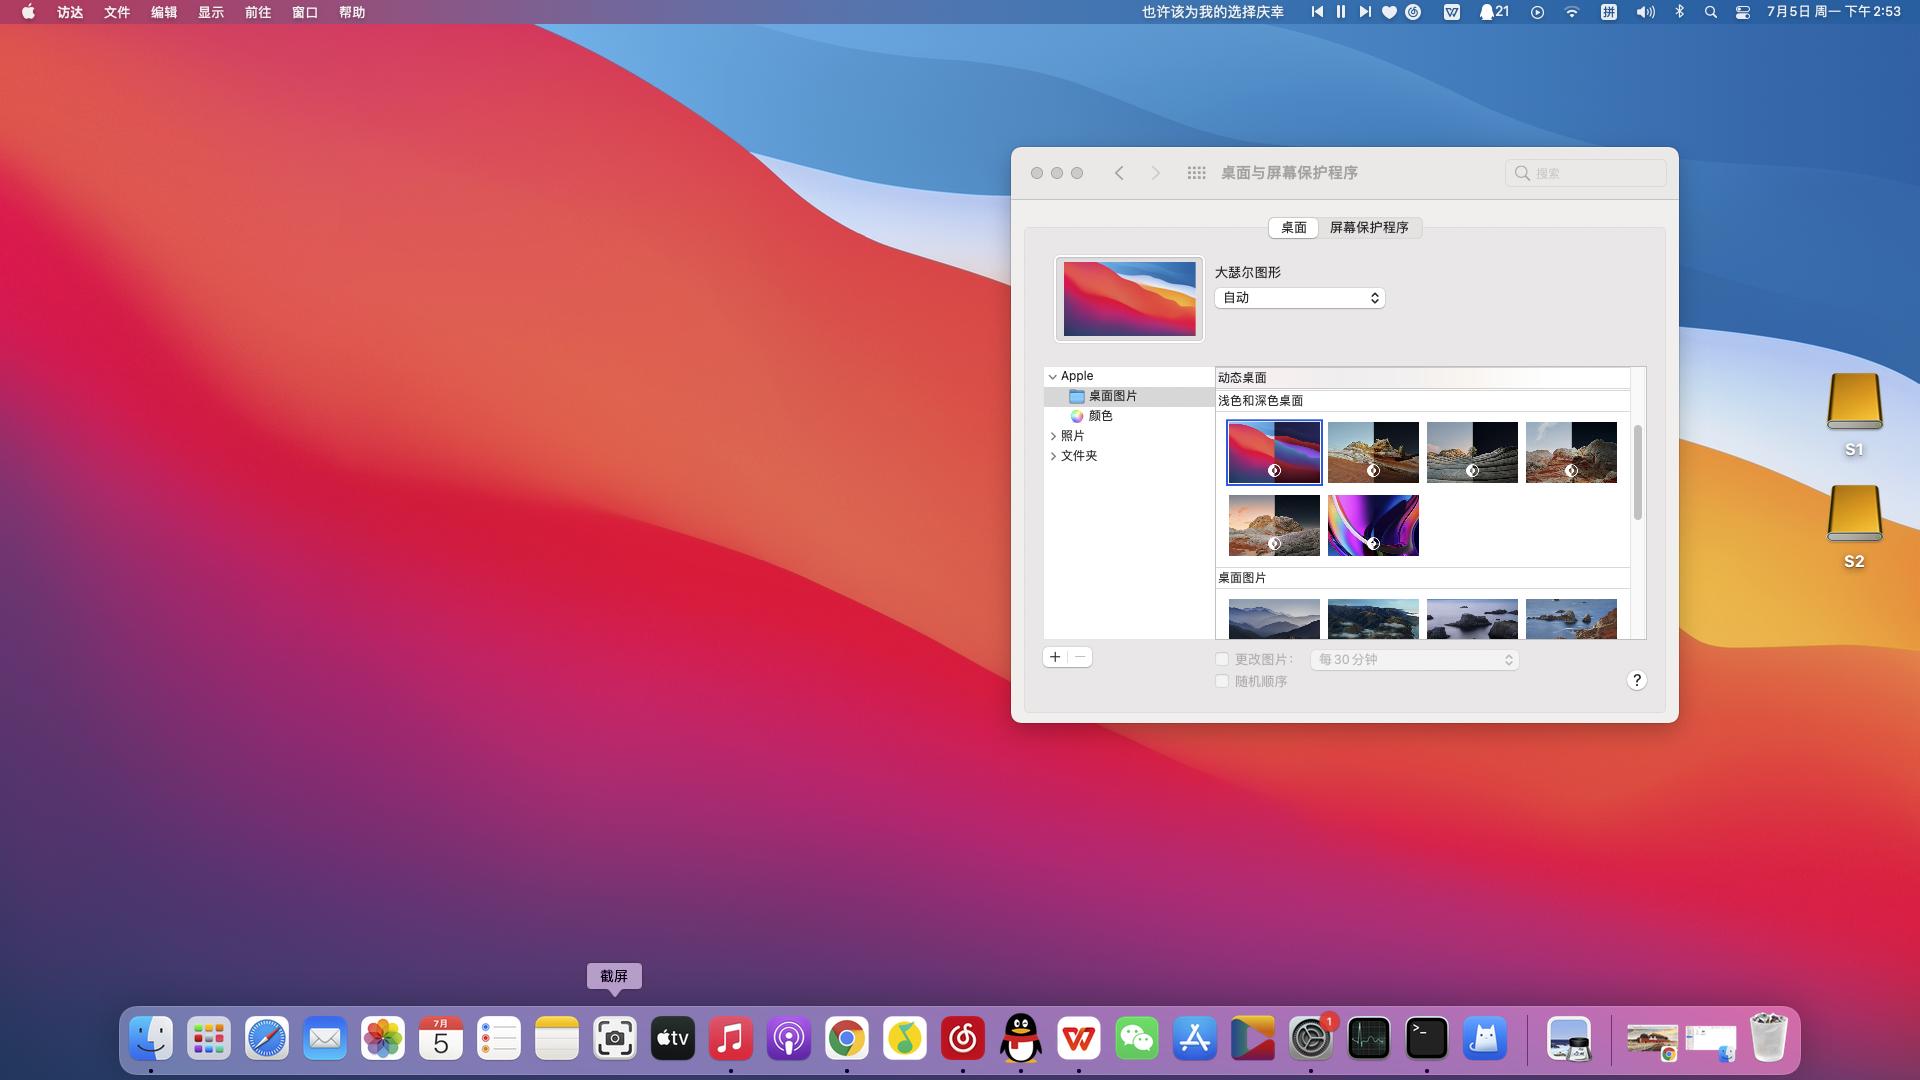Pause music with menu bar pause button

tap(1341, 12)
